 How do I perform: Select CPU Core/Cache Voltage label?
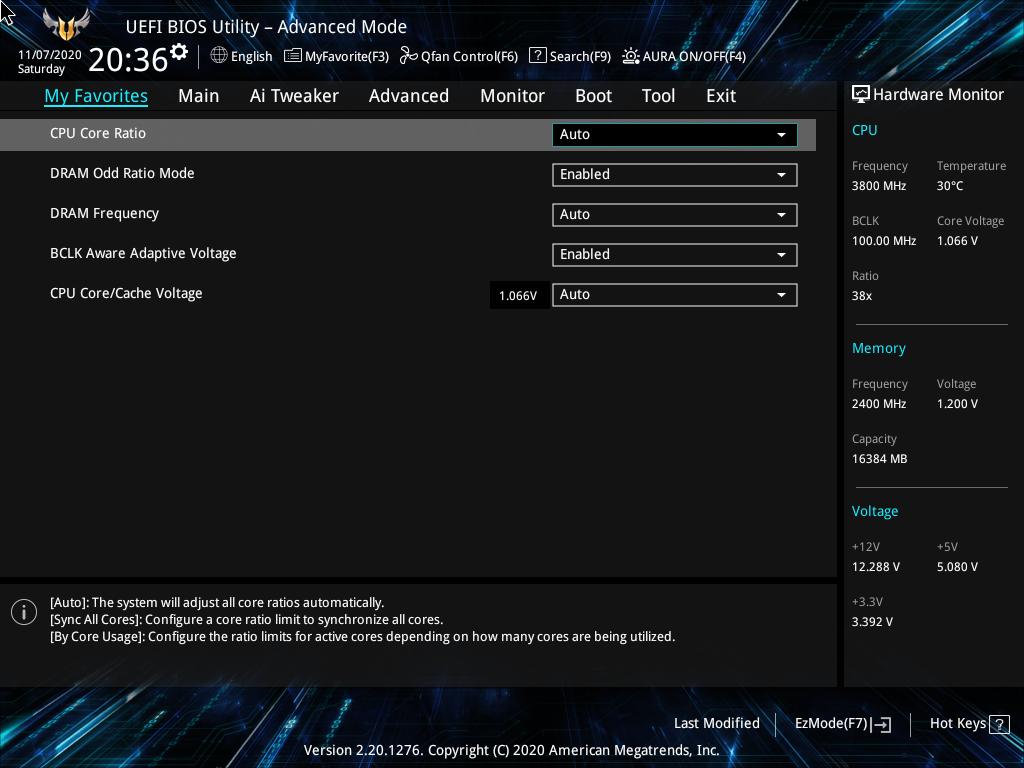(126, 293)
